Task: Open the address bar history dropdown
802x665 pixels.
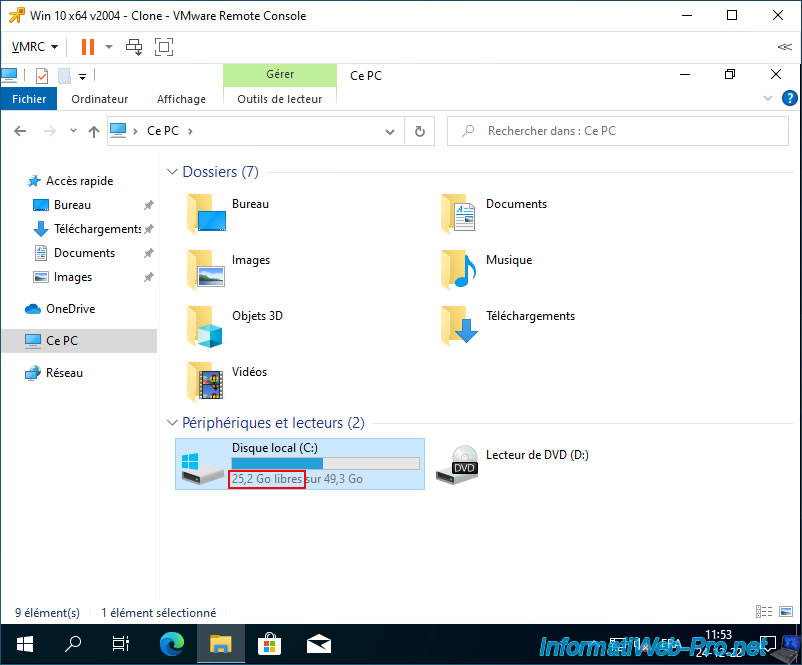Action: pyautogui.click(x=393, y=131)
